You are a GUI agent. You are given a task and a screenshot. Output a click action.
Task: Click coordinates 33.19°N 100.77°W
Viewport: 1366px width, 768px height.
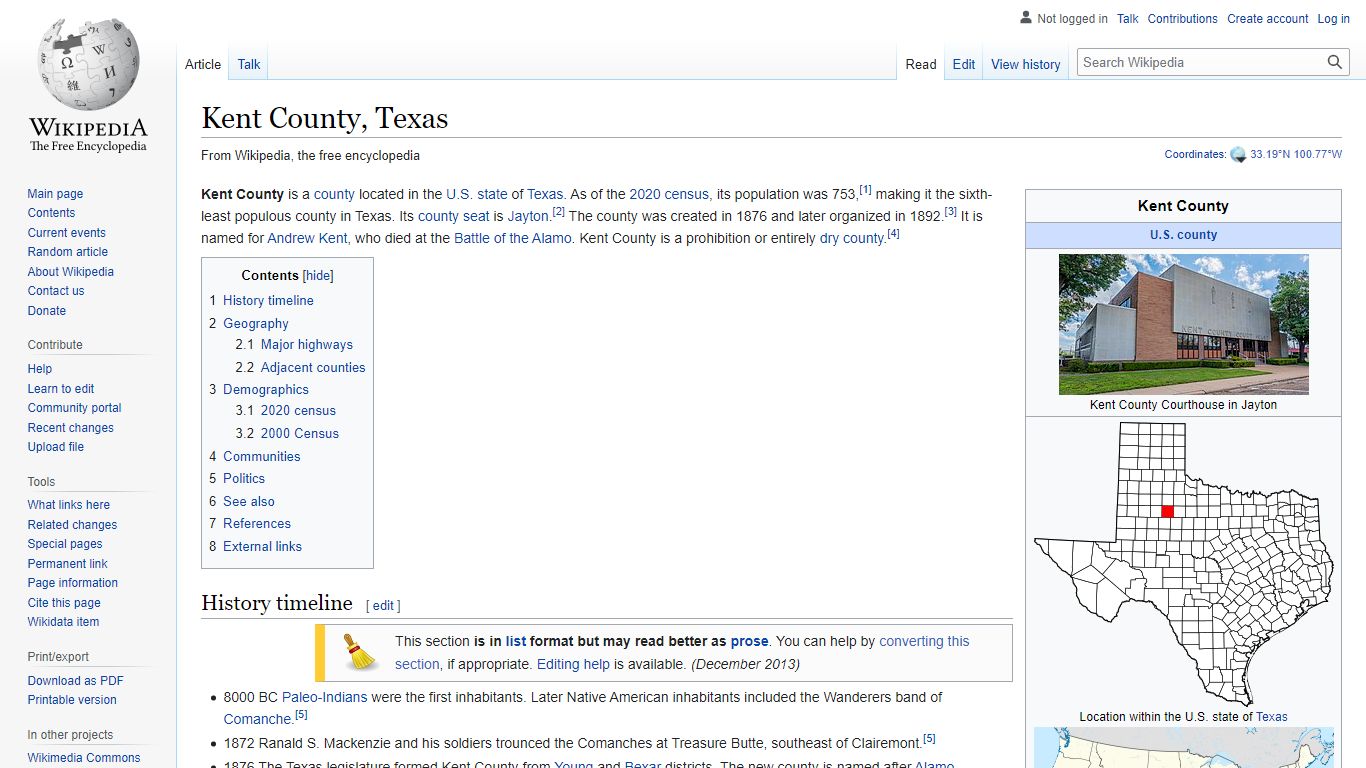pos(1296,155)
